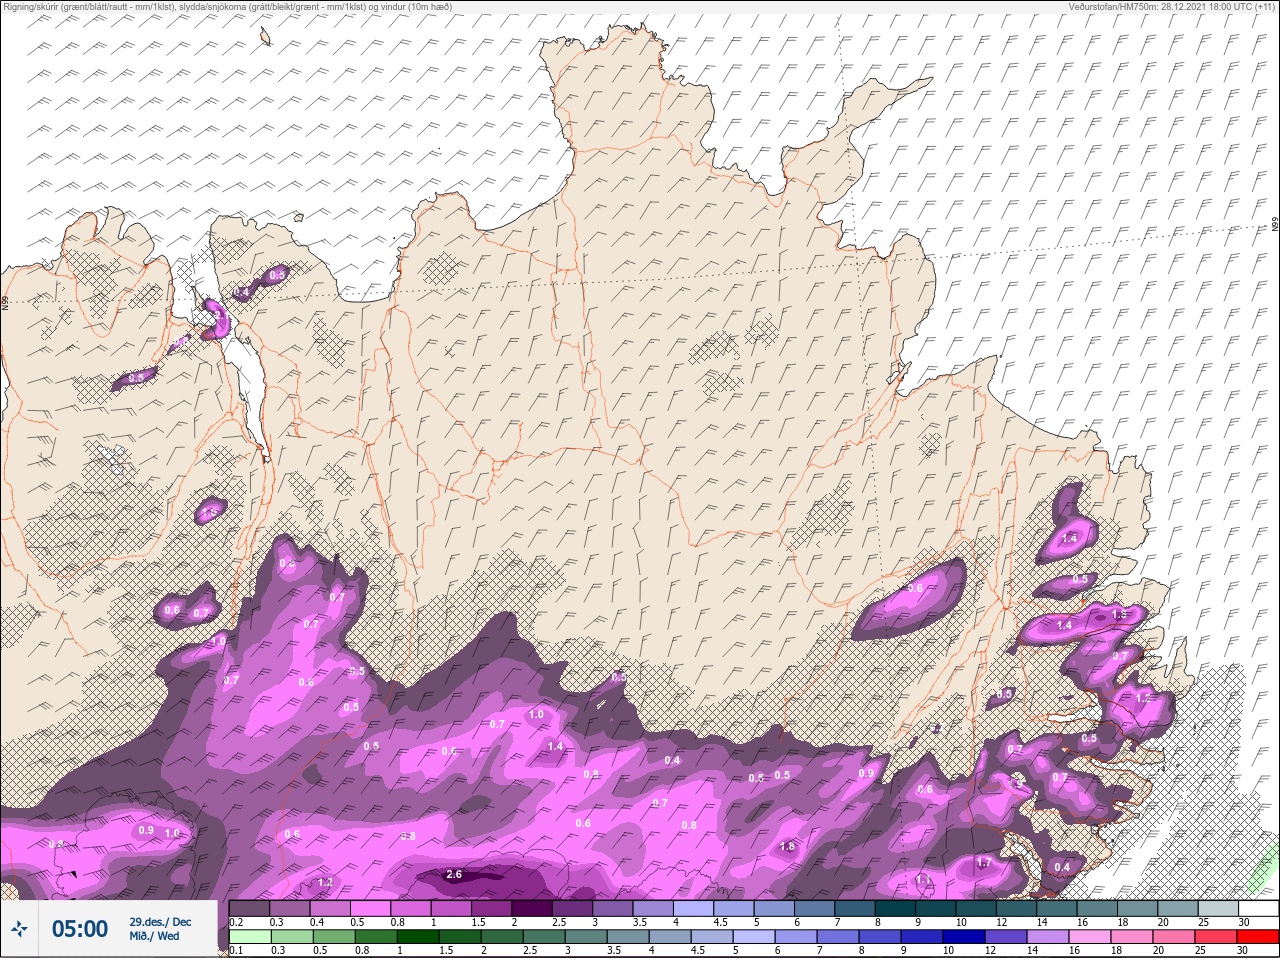Click the 1.7 precipitation value on the map
Screen dimensions: 1280x958
tap(984, 862)
